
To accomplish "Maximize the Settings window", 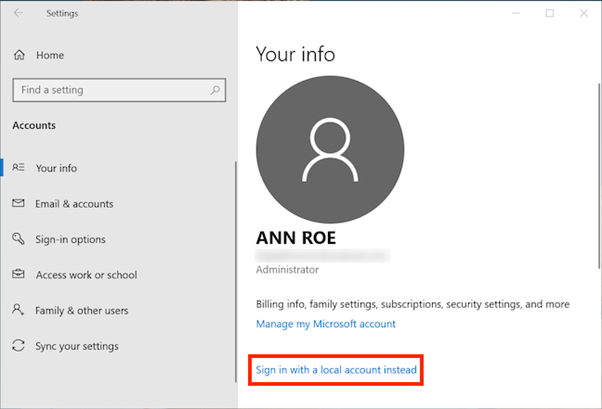I will [x=549, y=14].
